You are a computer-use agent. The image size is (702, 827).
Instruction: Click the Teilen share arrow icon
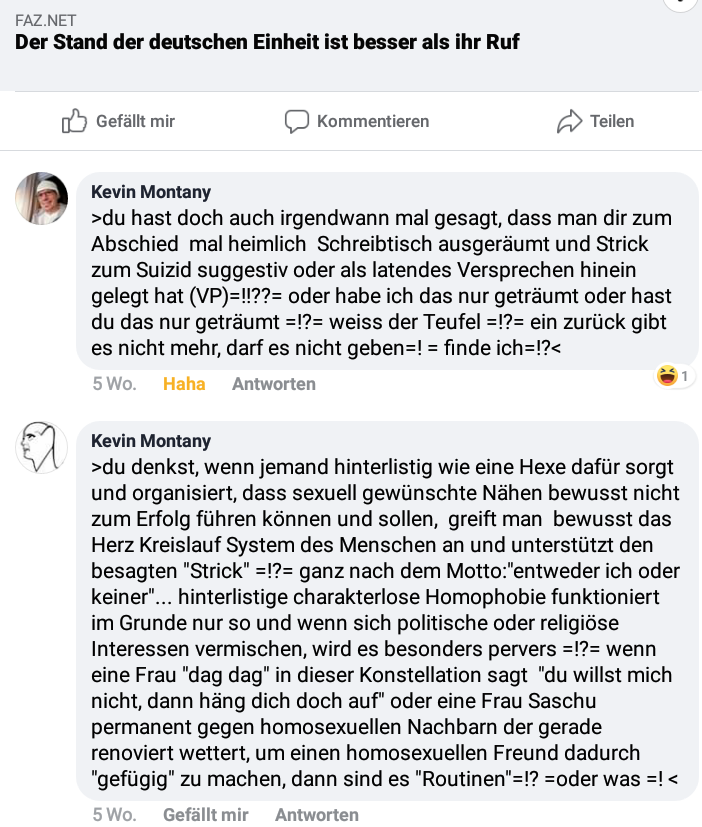click(x=570, y=121)
